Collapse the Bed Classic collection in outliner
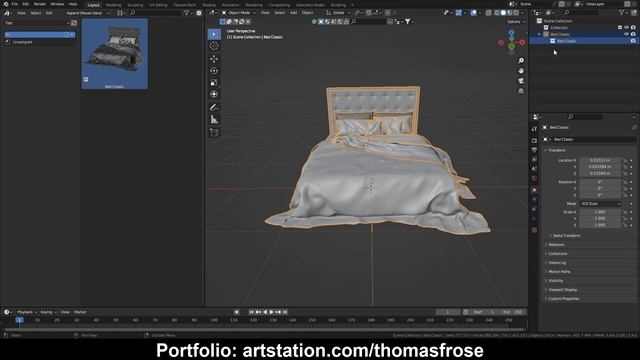The image size is (640, 360). [x=539, y=34]
